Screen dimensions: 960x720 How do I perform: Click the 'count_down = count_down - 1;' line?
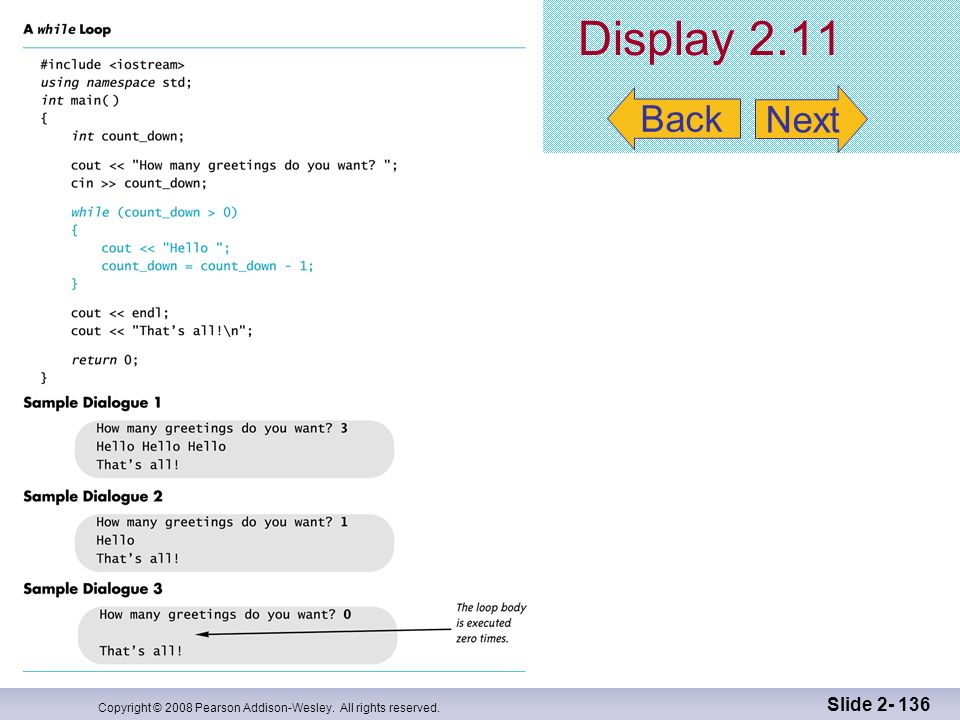207,266
